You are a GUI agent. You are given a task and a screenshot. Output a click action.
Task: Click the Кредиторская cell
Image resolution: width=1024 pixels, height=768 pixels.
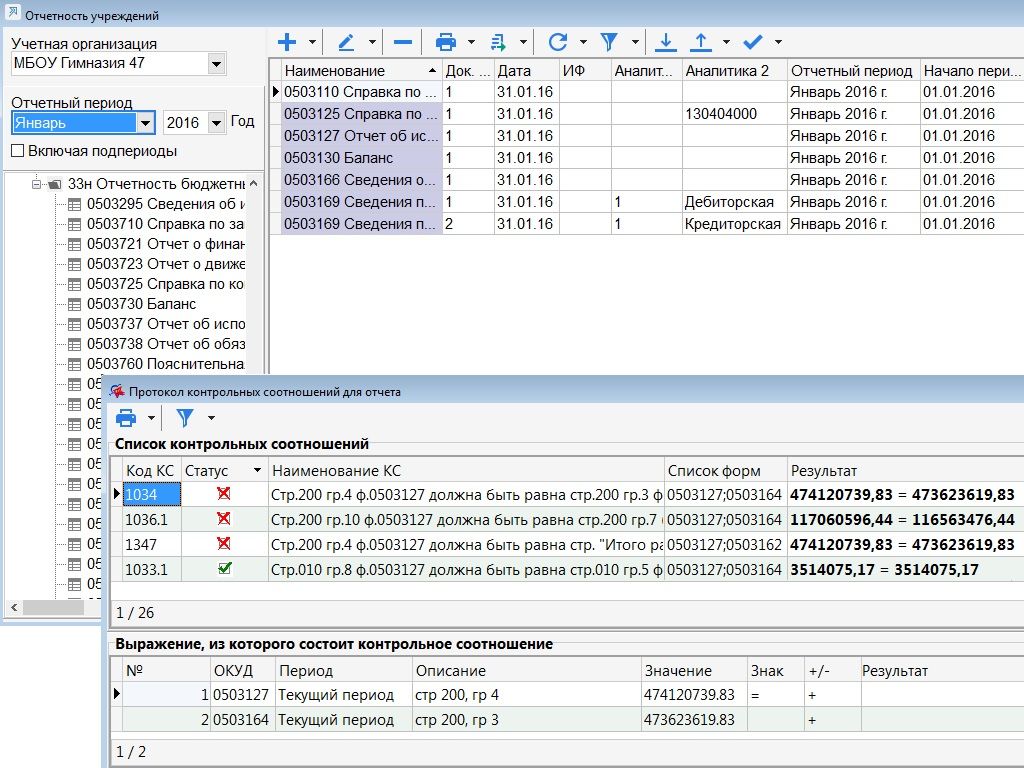click(733, 224)
